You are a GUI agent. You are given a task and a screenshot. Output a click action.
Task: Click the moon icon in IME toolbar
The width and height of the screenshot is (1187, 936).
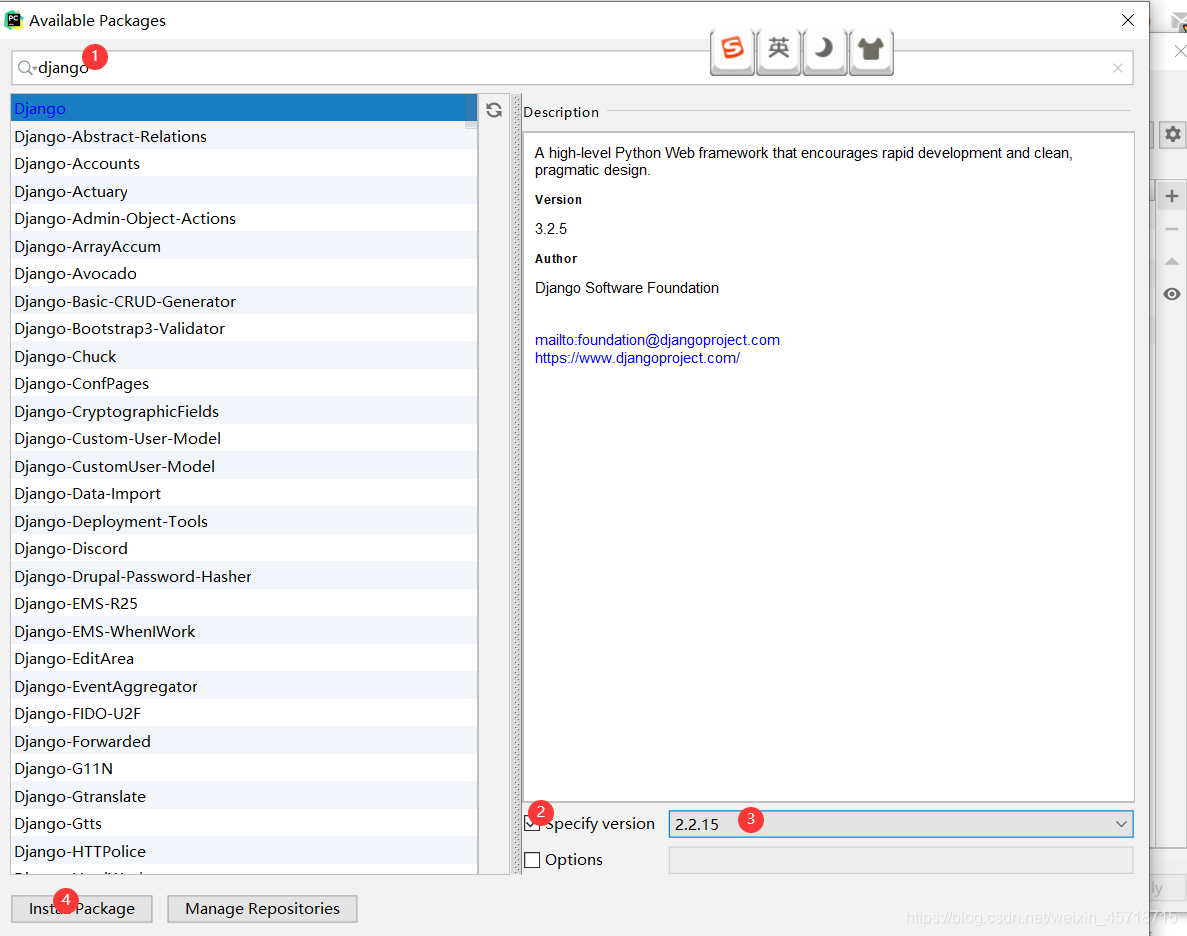click(824, 50)
